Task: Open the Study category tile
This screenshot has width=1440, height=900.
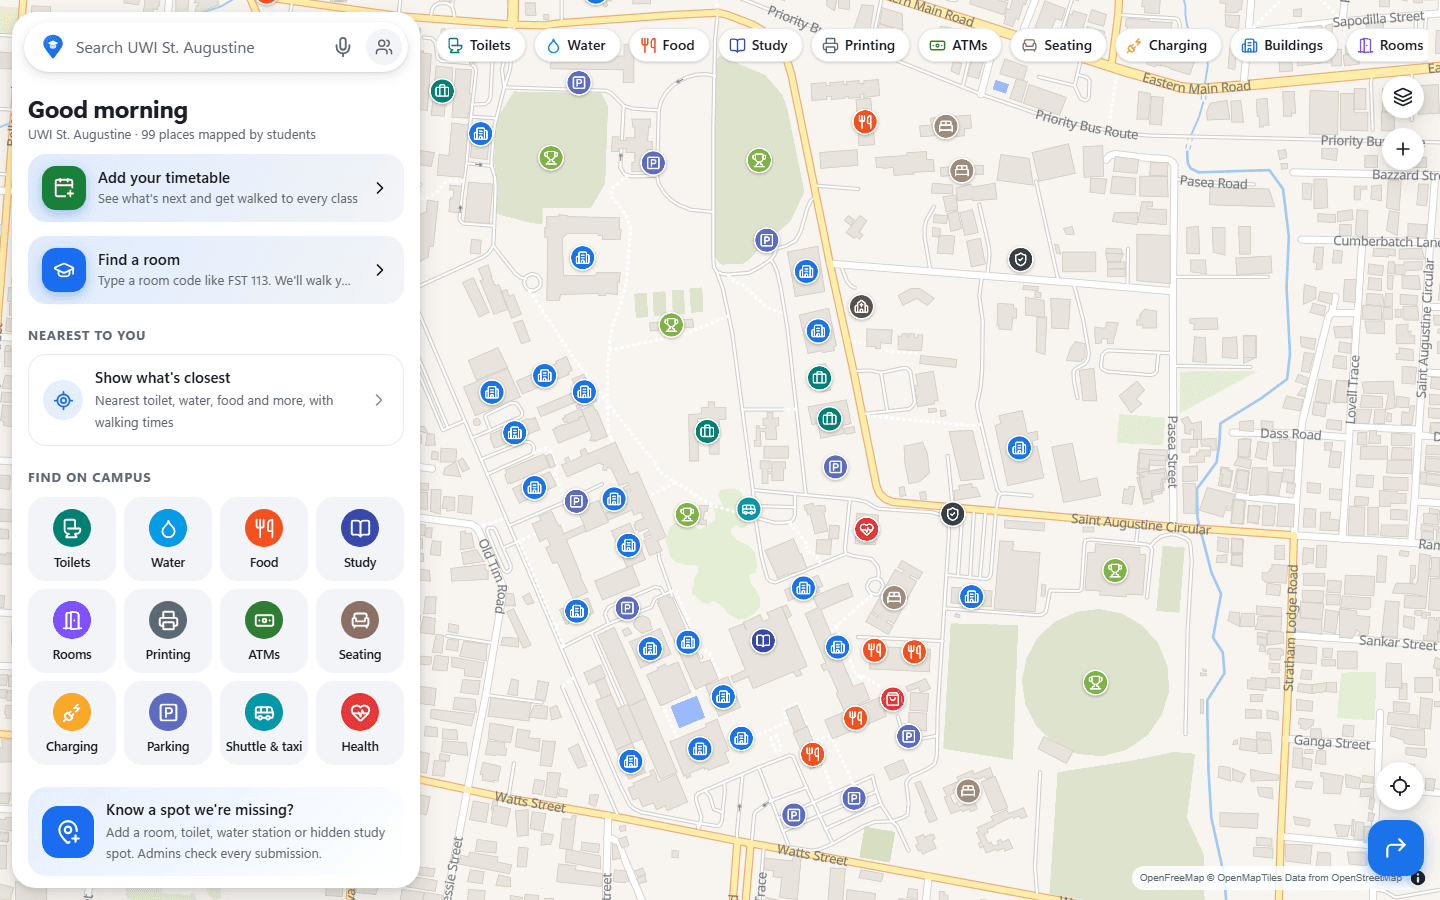Action: tap(360, 539)
